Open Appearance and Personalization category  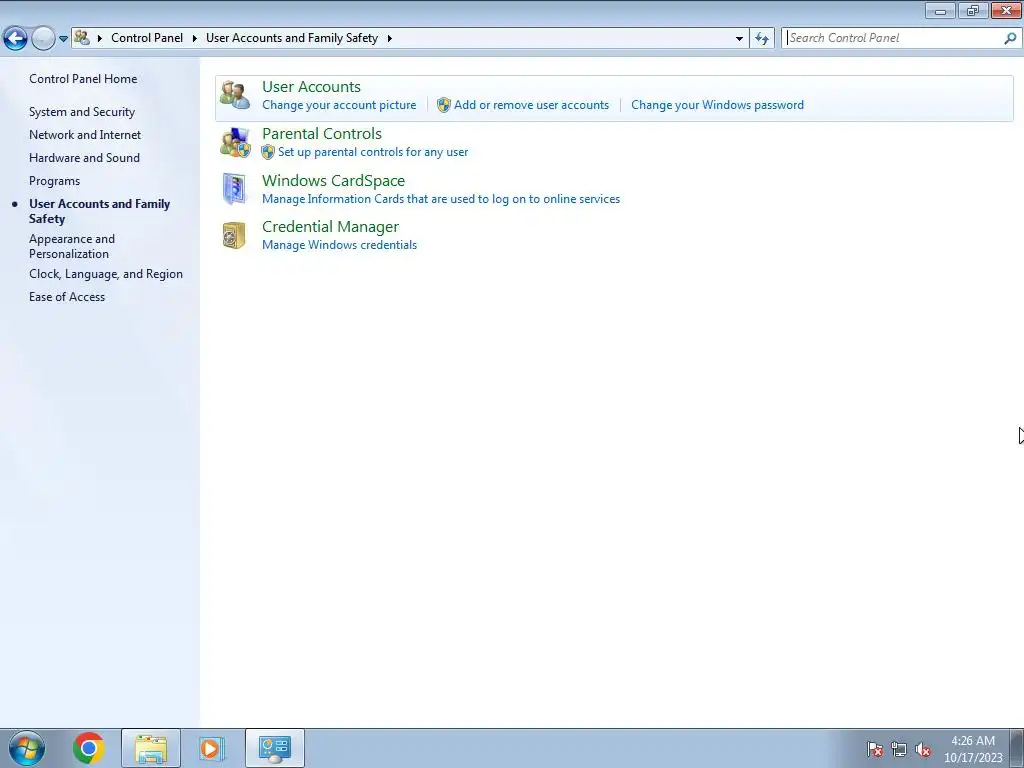pyautogui.click(x=72, y=246)
